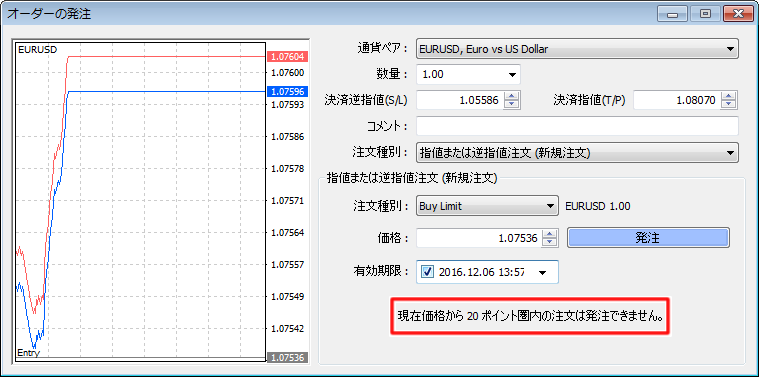Screen dimensions: 759x377
Task: Open the Buy Limit order type dropdown
Action: coord(487,206)
